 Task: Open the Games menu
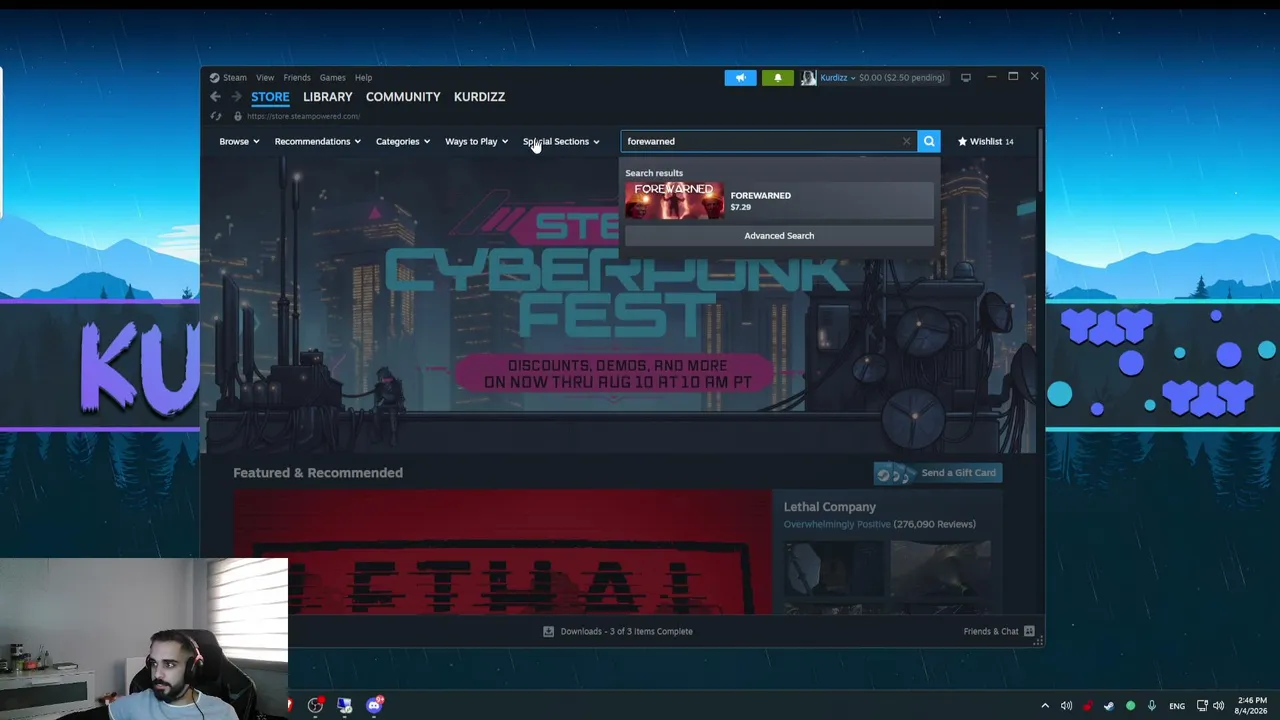pos(333,77)
